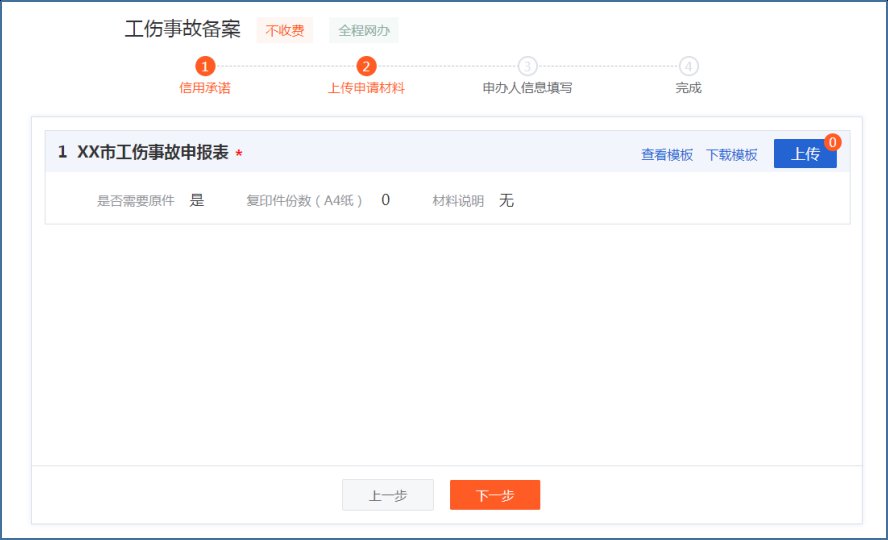888x540 pixels.
Task: Click the red required asterisk
Action: pos(239,154)
